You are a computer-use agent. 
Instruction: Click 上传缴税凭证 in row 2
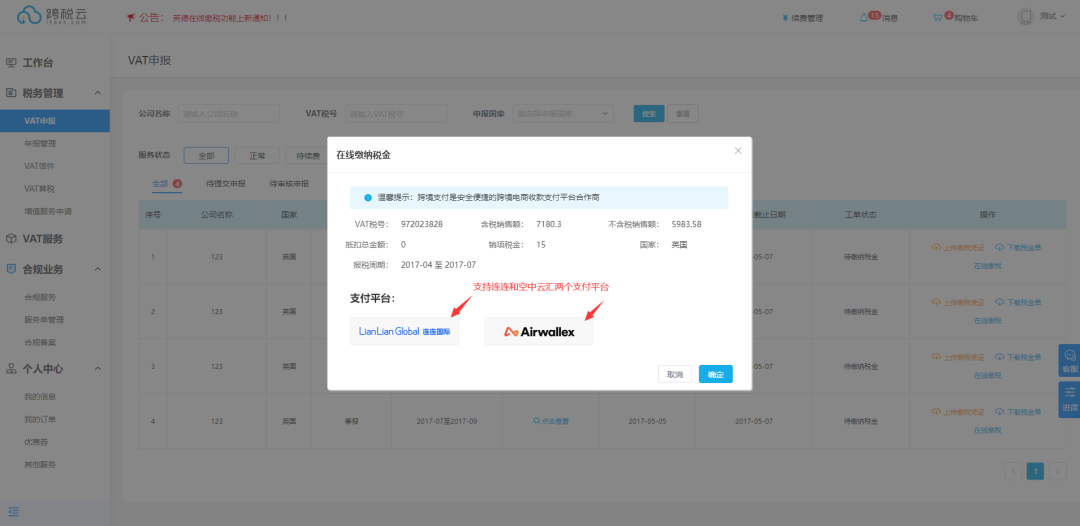[958, 302]
